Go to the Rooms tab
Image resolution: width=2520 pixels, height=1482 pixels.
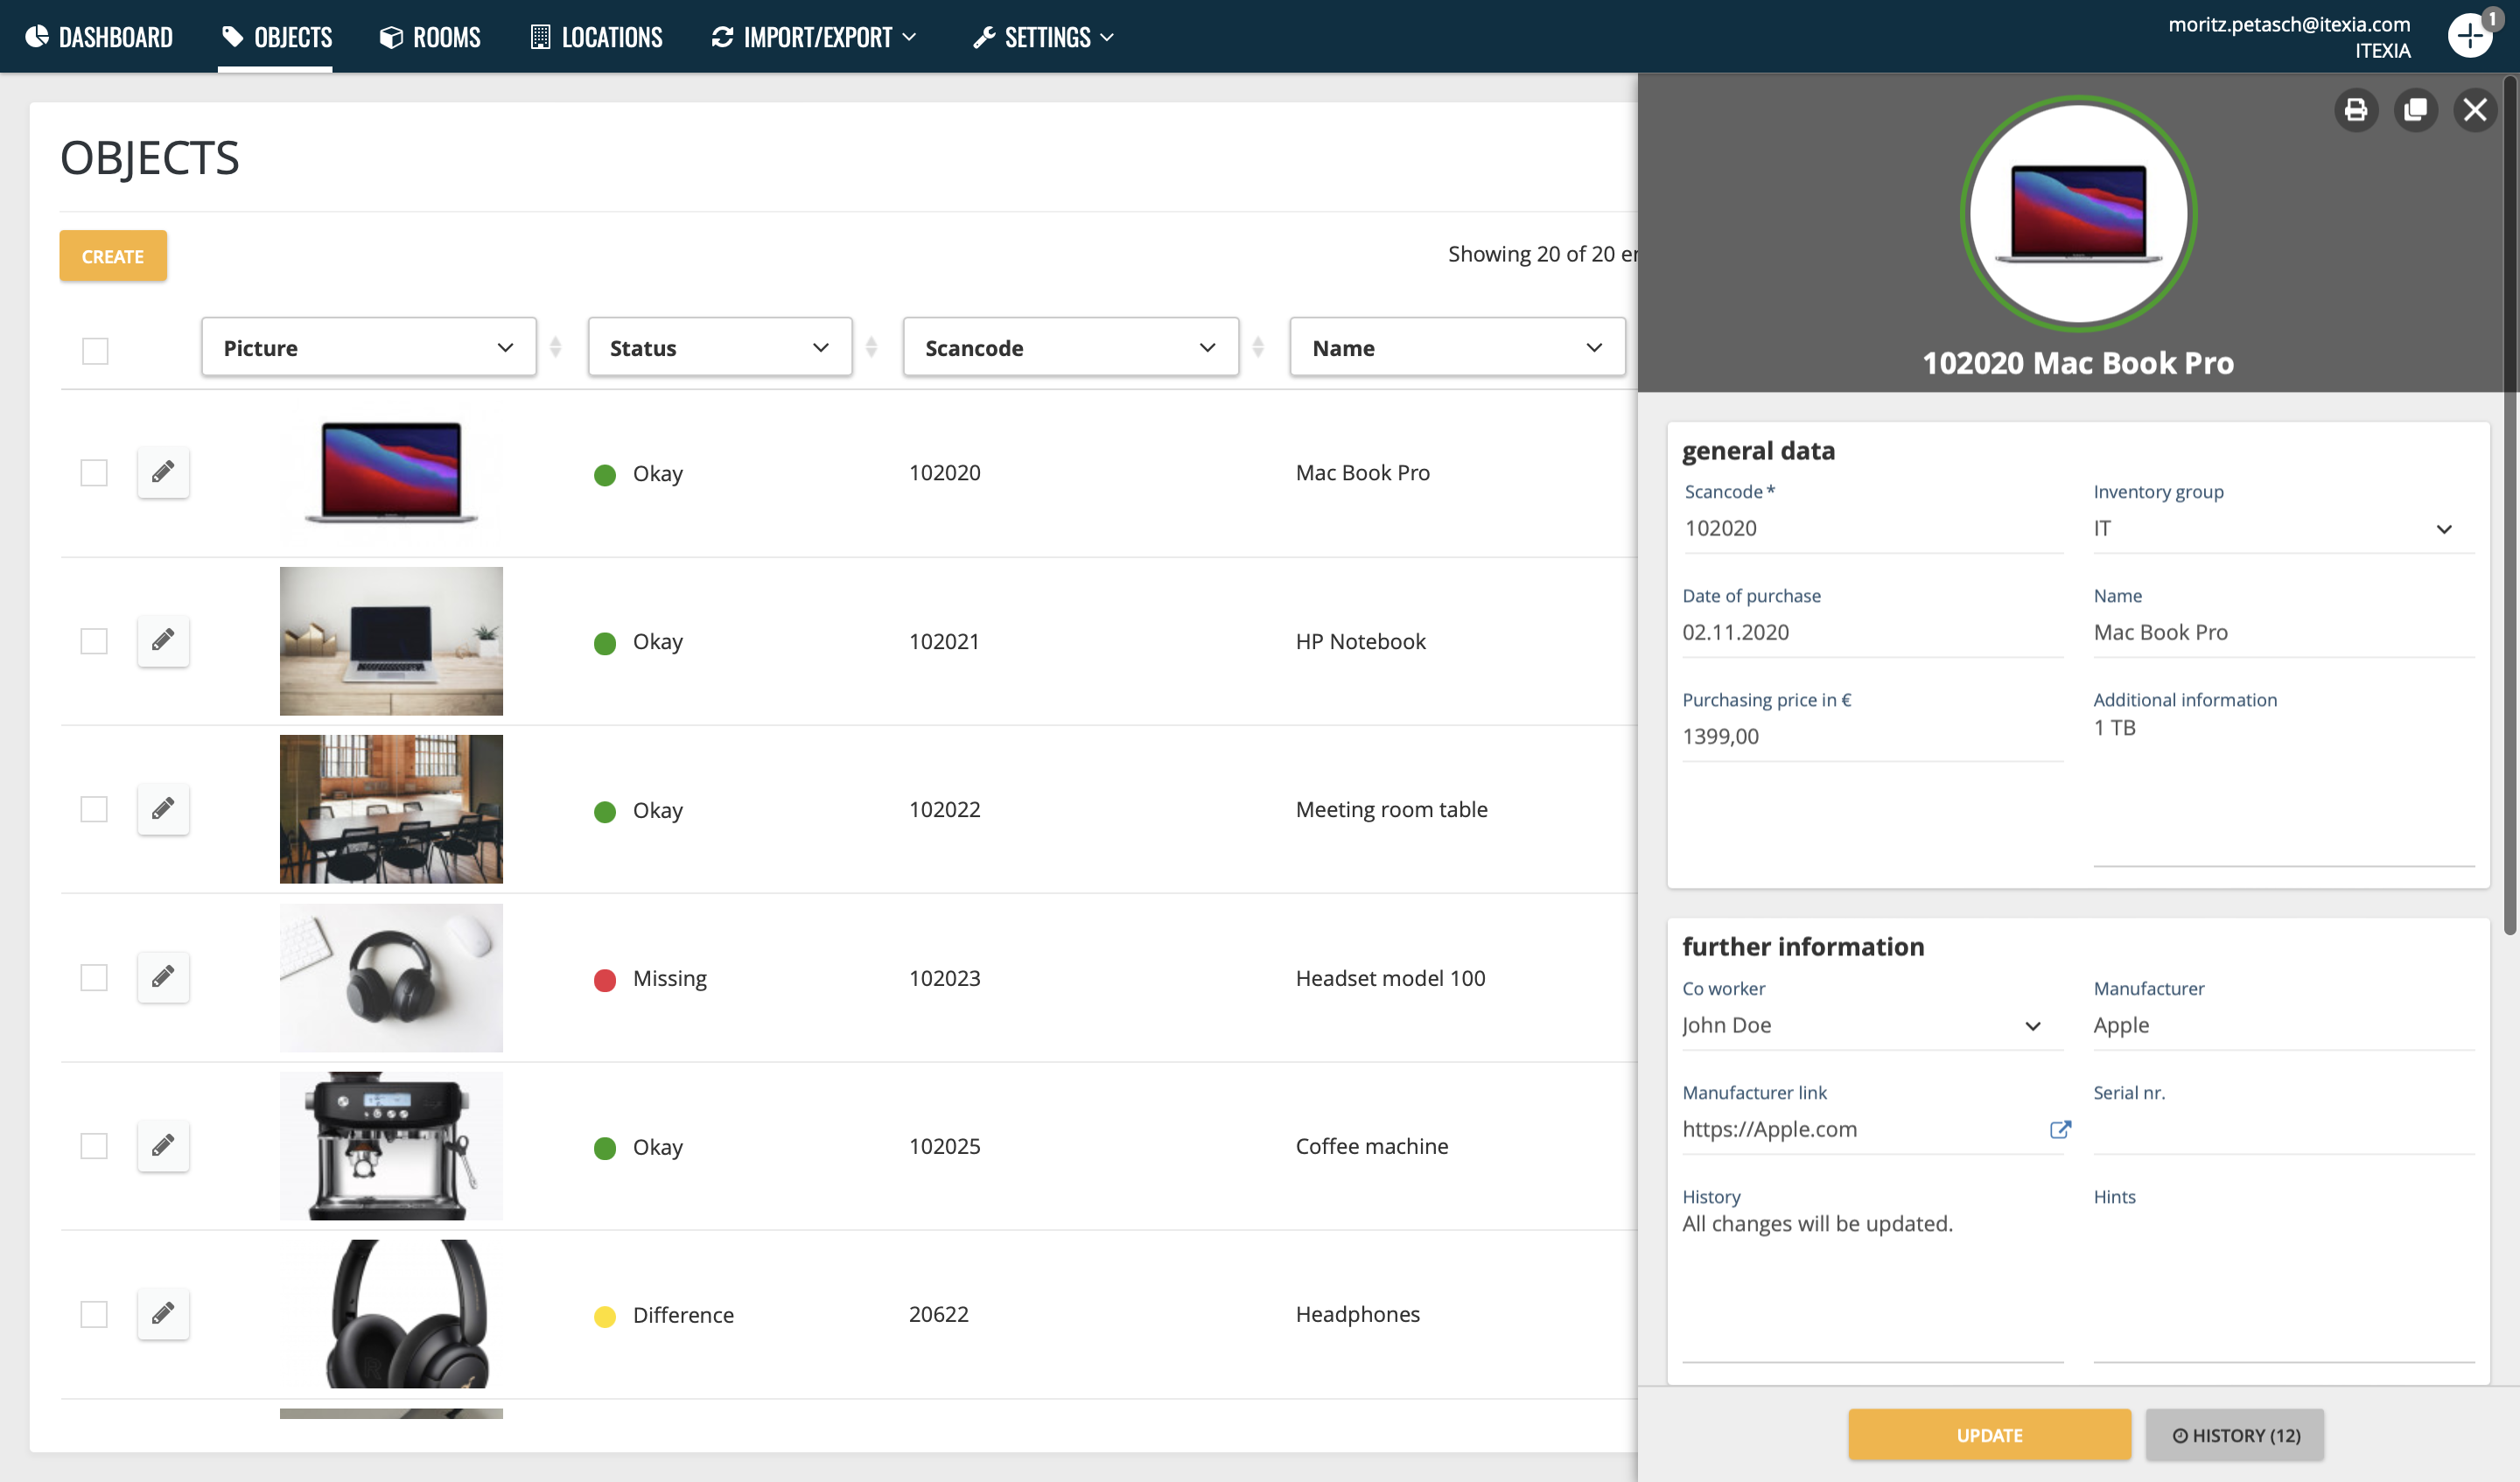coord(430,37)
